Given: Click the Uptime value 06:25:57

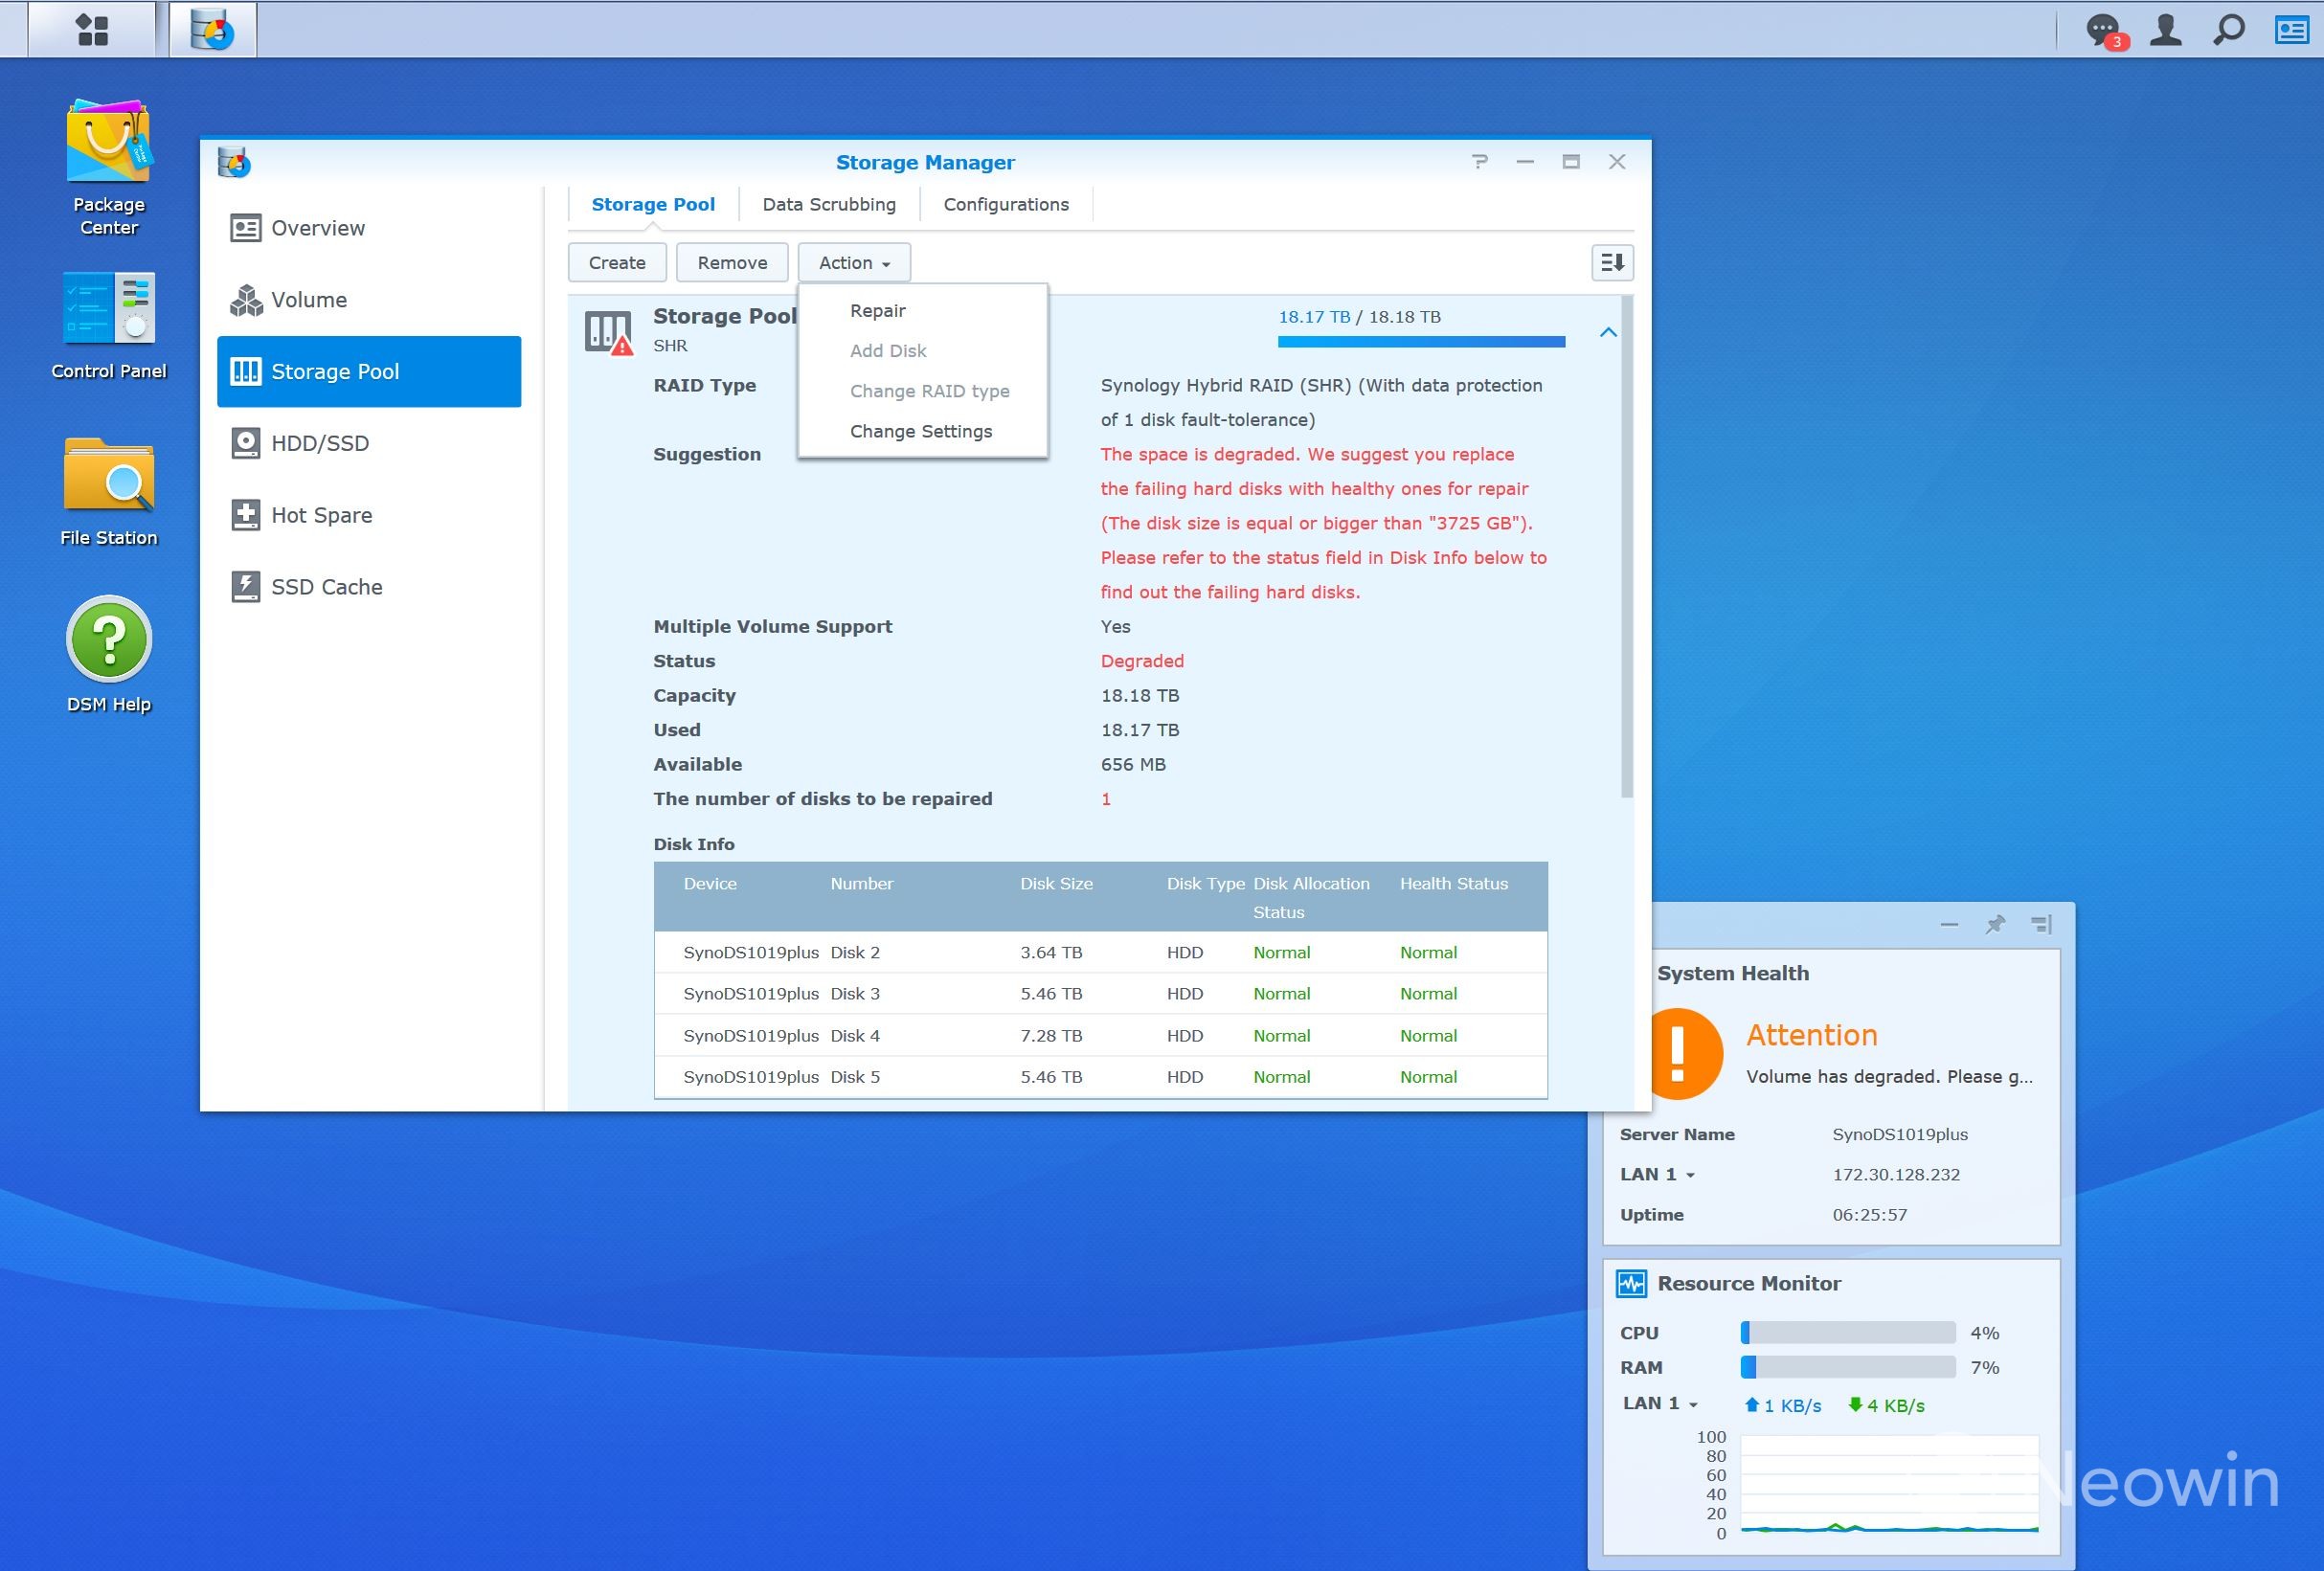Looking at the screenshot, I should click(x=1869, y=1215).
